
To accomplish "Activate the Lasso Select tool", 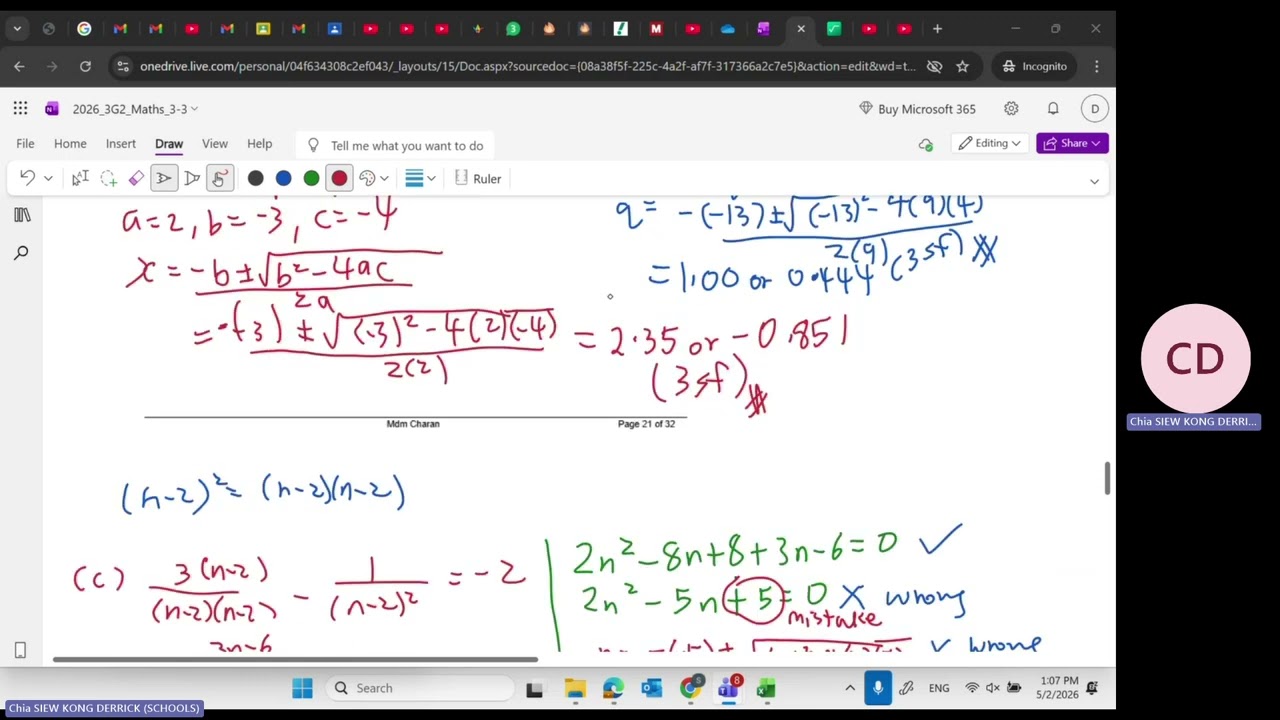I will [x=108, y=178].
